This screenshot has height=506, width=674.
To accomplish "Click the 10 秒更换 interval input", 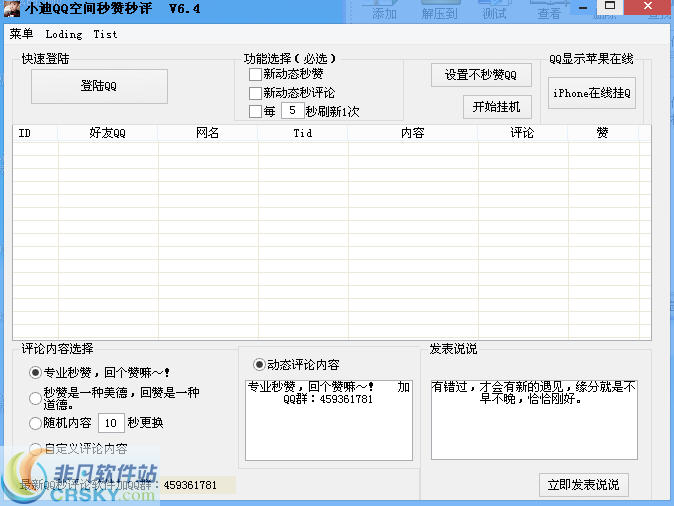I will (111, 423).
